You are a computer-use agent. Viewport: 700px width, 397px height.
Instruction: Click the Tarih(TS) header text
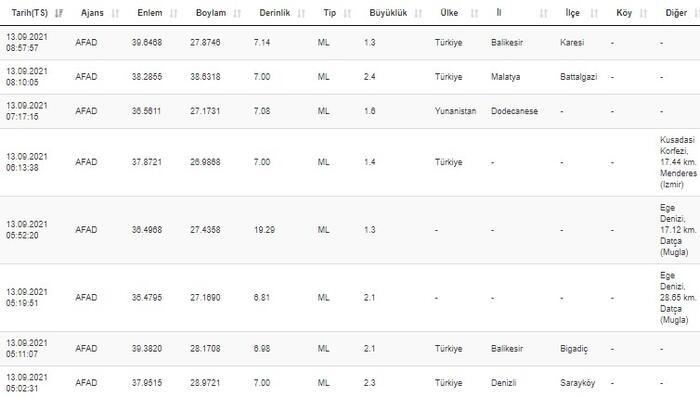(29, 13)
